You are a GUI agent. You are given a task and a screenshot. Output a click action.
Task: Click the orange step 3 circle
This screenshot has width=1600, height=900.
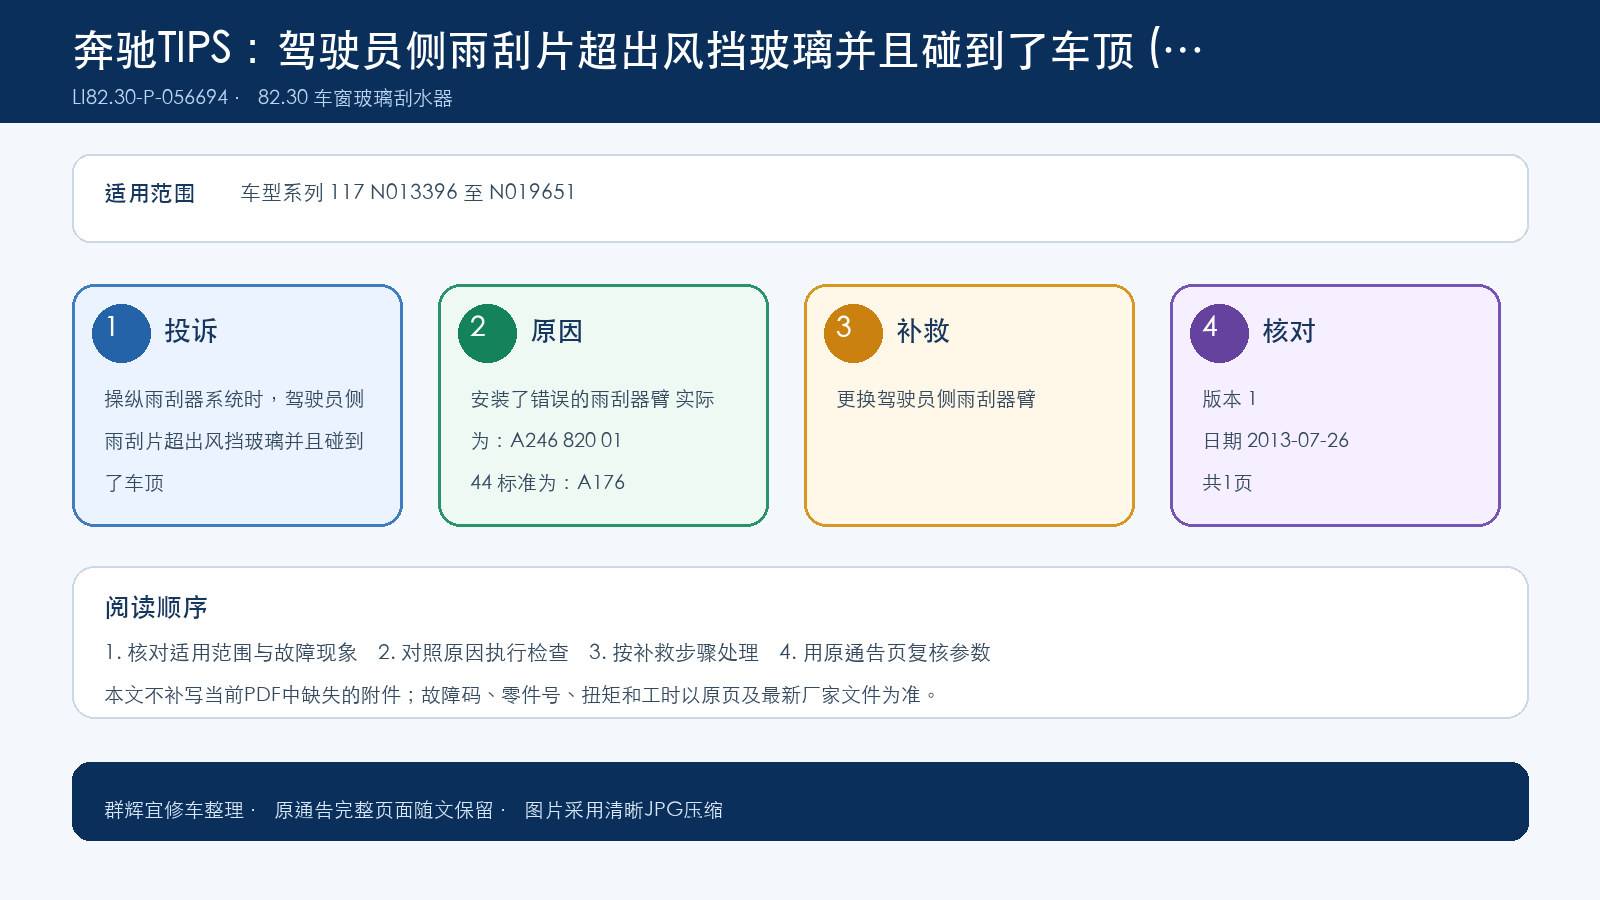pos(853,333)
